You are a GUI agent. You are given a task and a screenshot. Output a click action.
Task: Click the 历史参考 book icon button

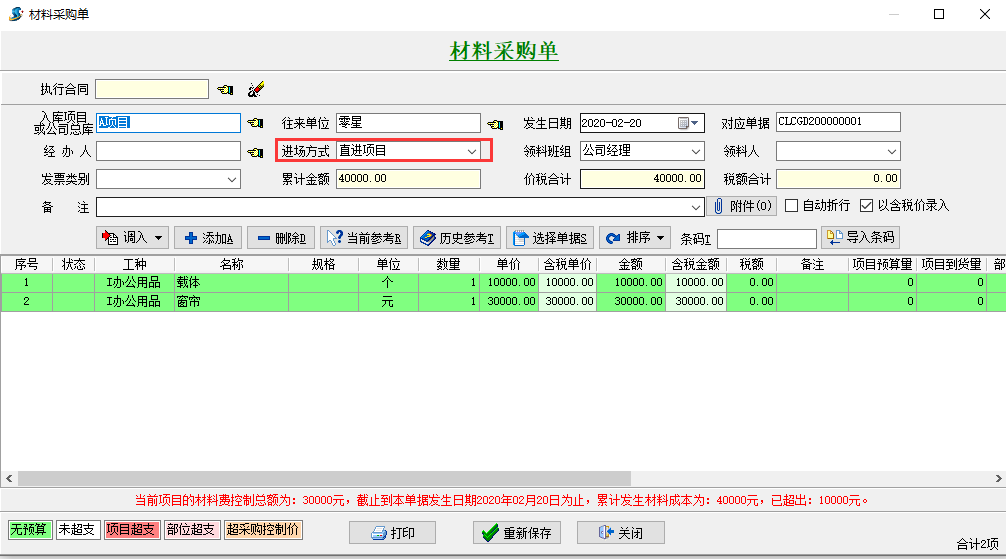[x=456, y=238]
